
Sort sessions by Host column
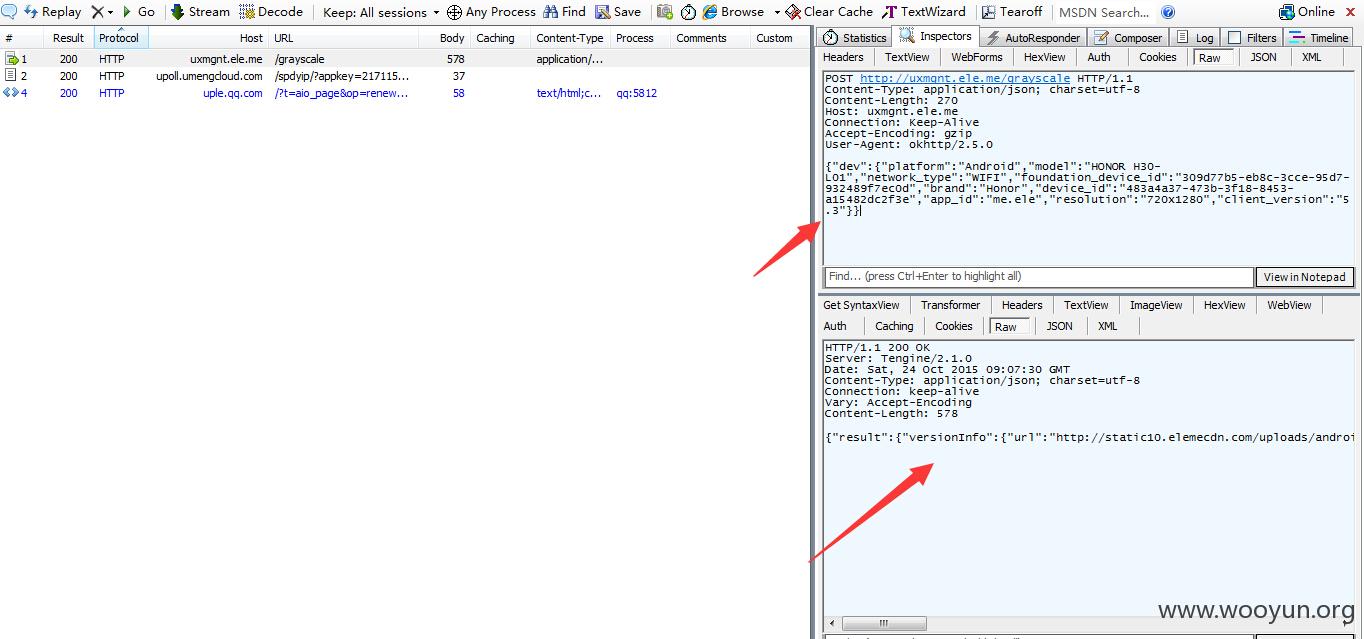click(208, 38)
